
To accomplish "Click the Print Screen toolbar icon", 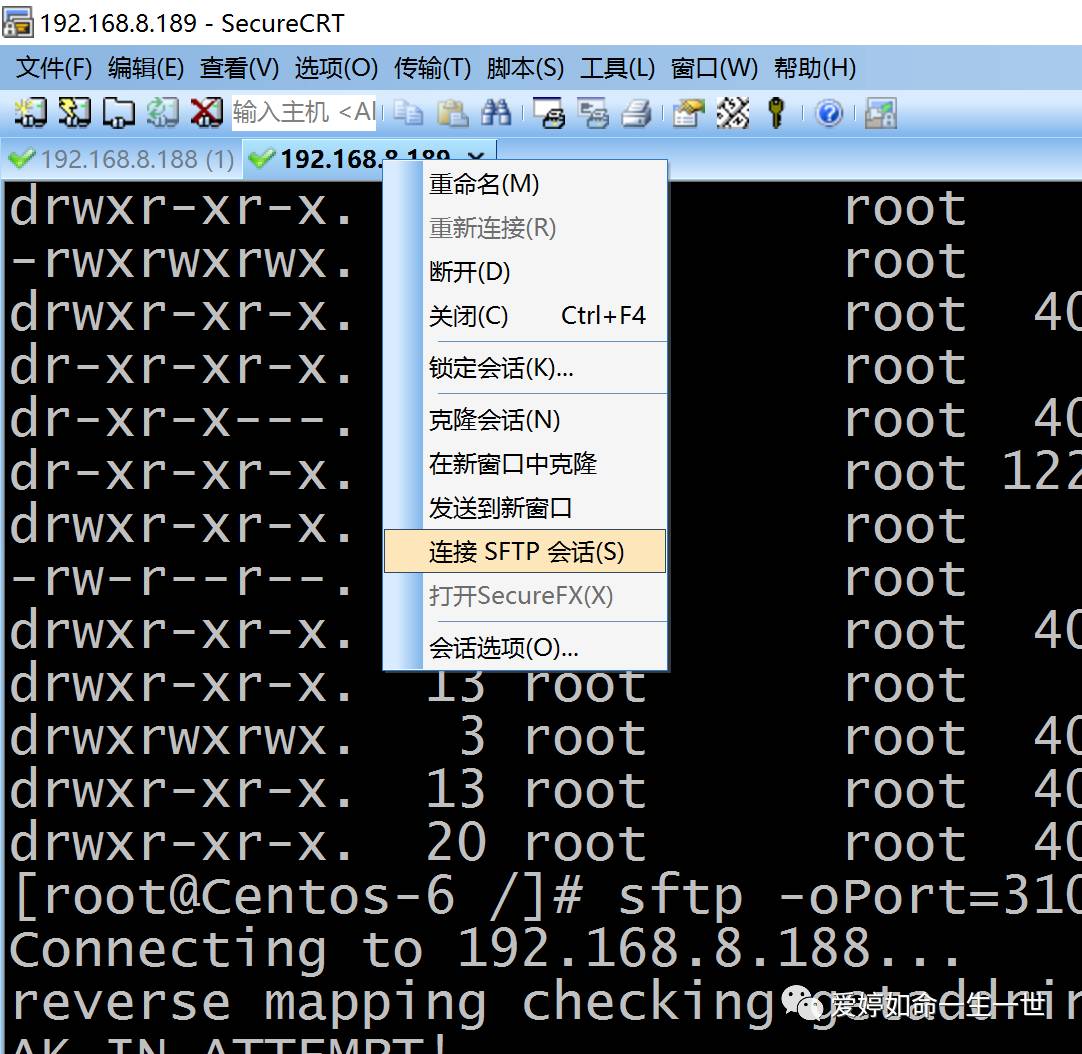I will point(549,113).
